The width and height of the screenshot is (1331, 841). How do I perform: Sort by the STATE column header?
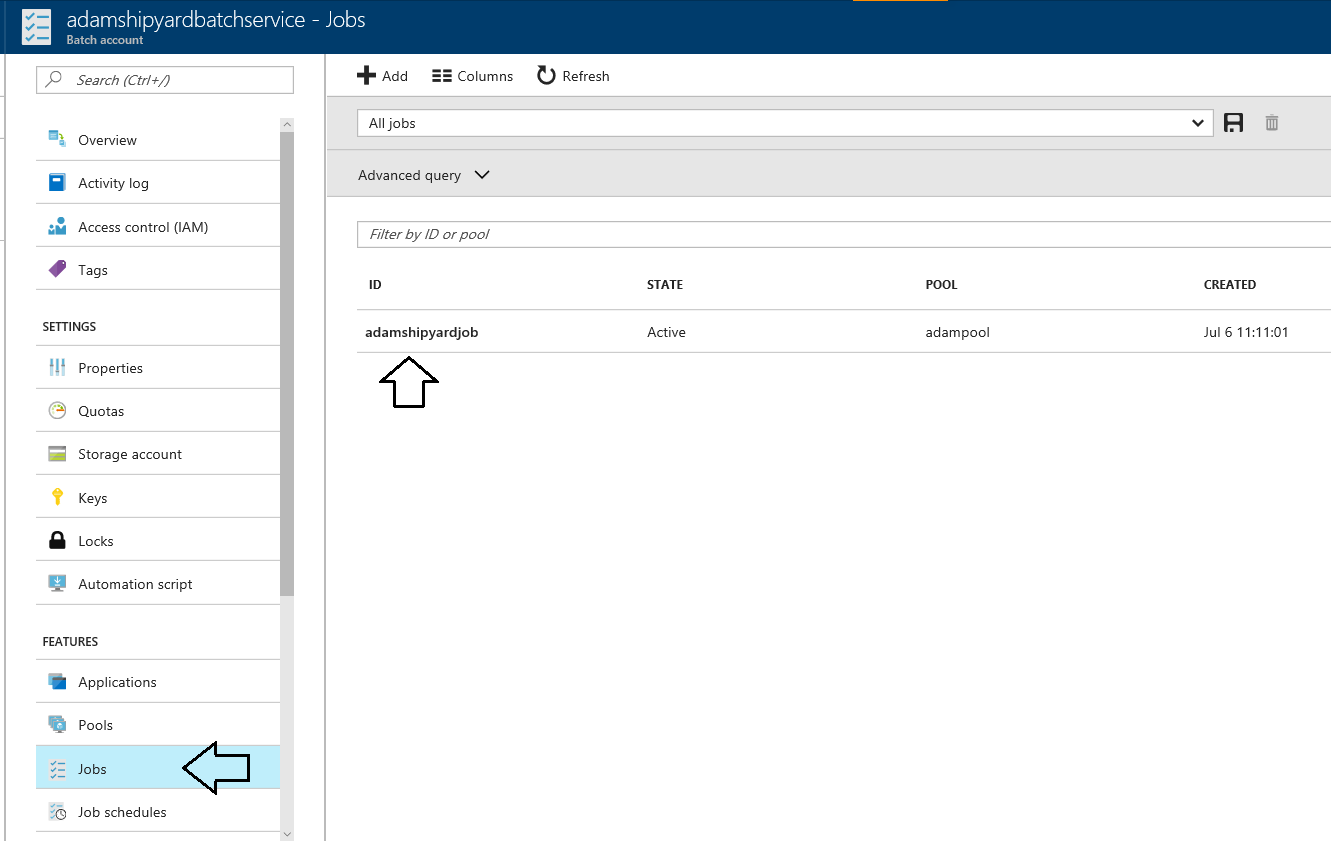point(665,285)
